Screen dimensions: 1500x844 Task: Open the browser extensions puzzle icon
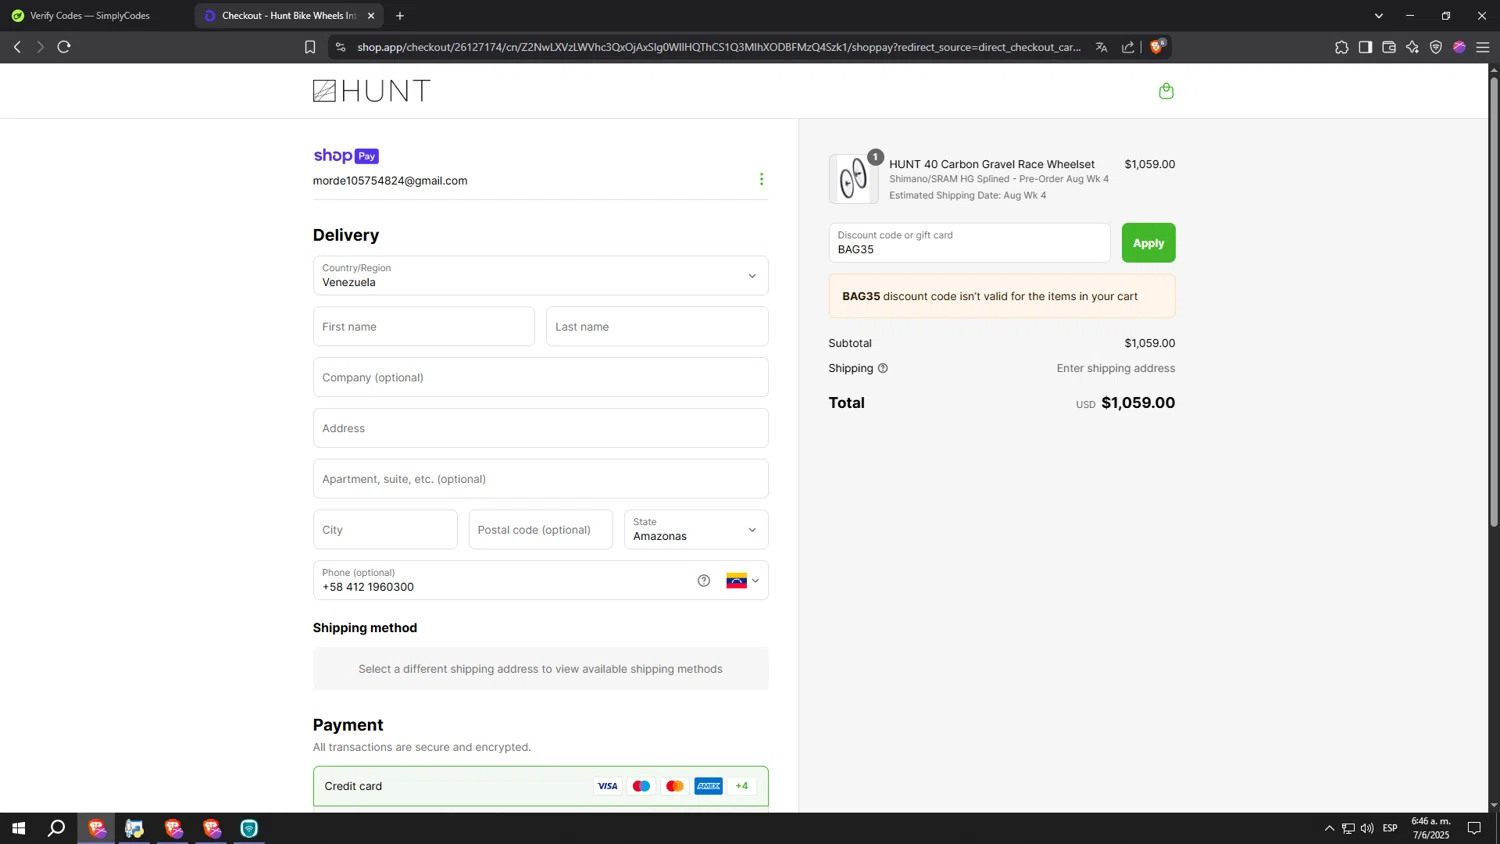click(x=1341, y=47)
